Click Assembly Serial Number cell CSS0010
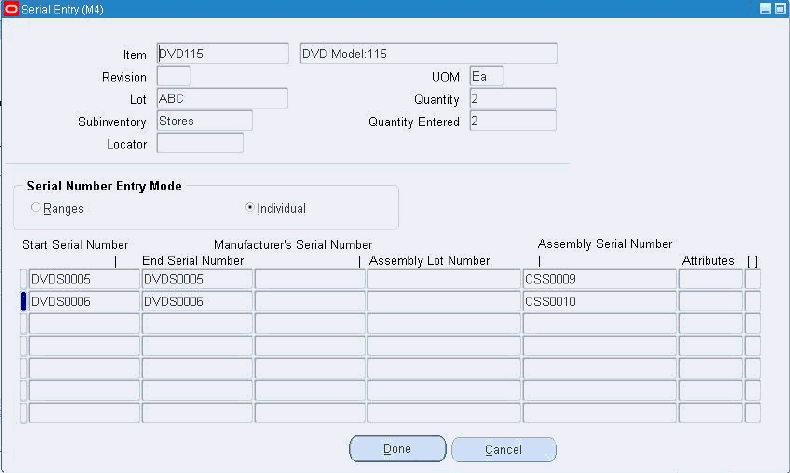The width and height of the screenshot is (790, 473). click(x=600, y=301)
